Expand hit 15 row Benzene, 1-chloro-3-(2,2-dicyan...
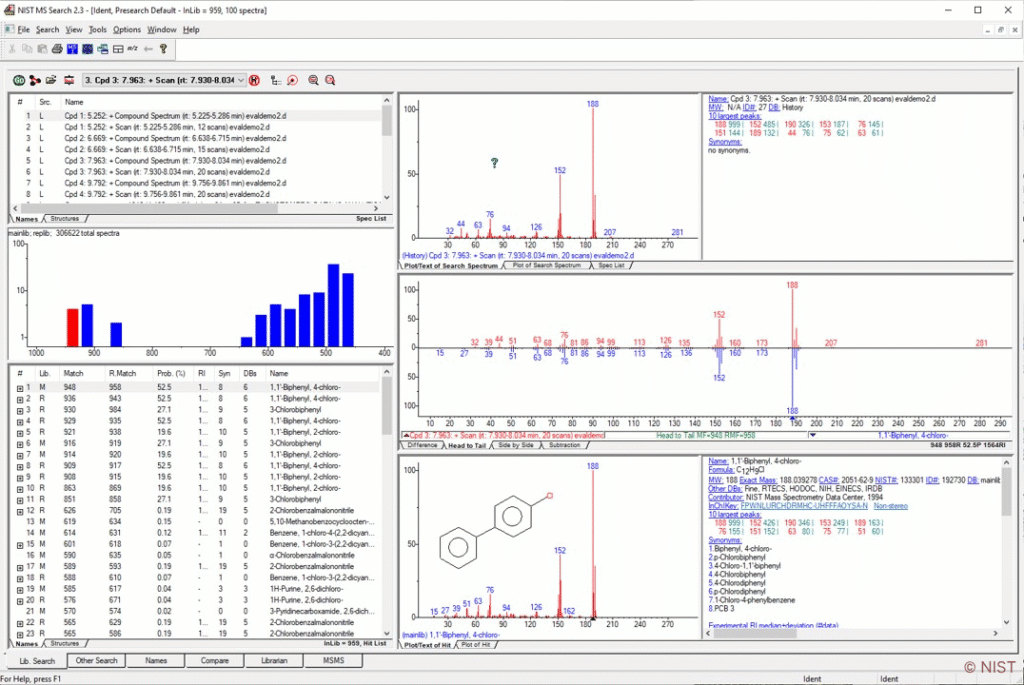 20,545
